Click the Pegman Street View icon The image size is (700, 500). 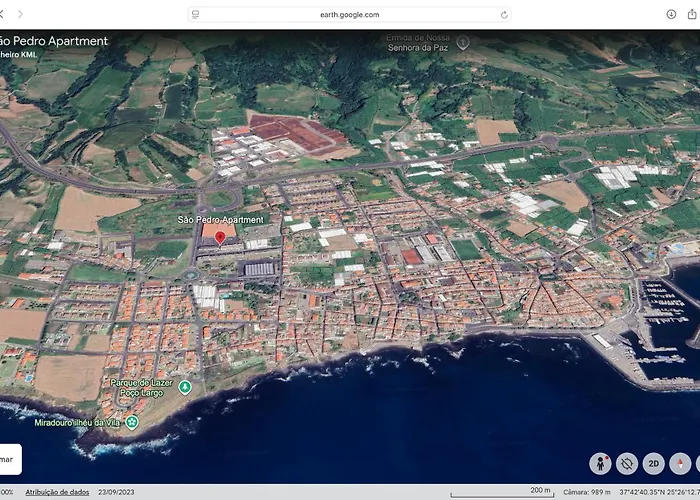[601, 463]
